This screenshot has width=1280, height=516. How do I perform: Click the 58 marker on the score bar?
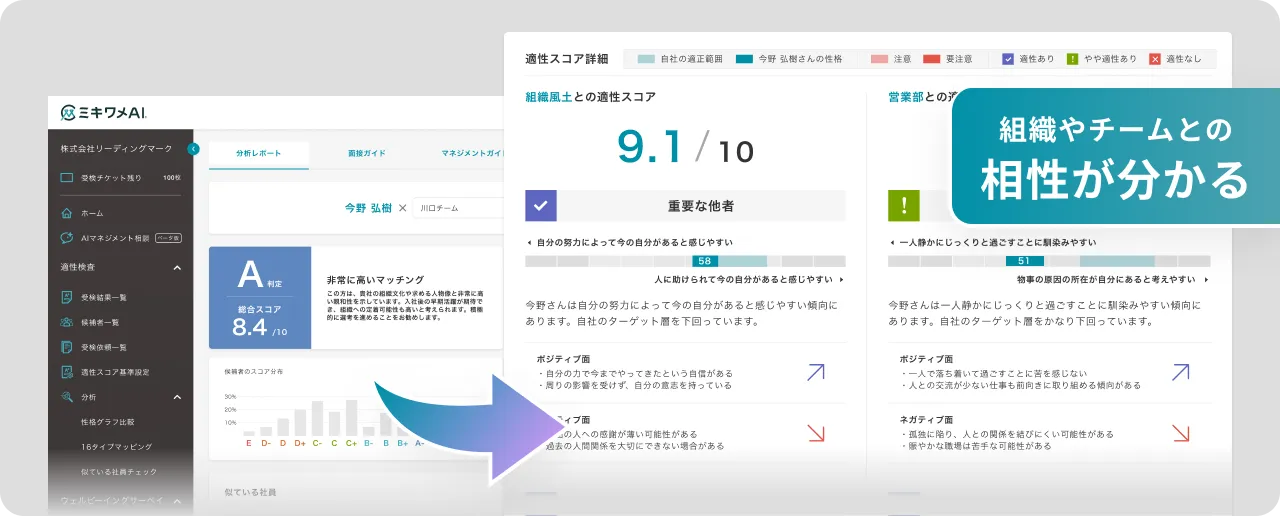coord(705,261)
